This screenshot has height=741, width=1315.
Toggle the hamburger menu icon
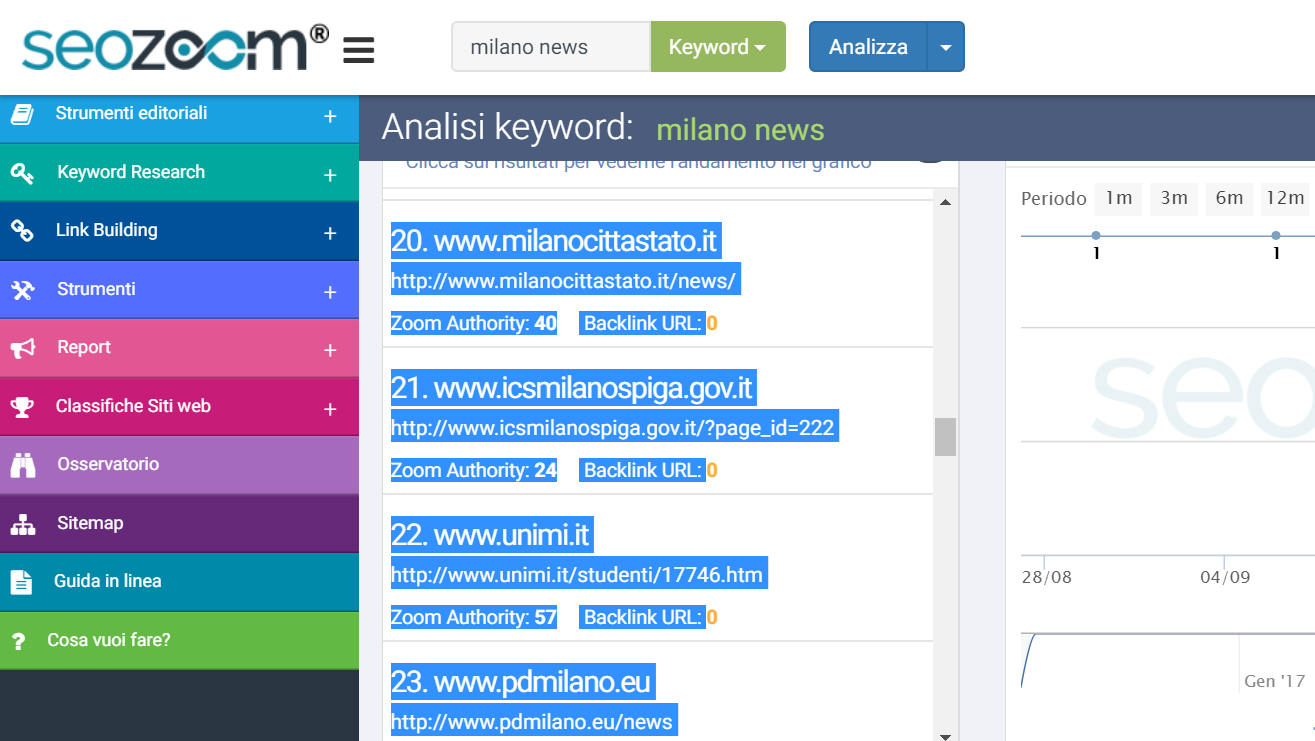pos(358,50)
